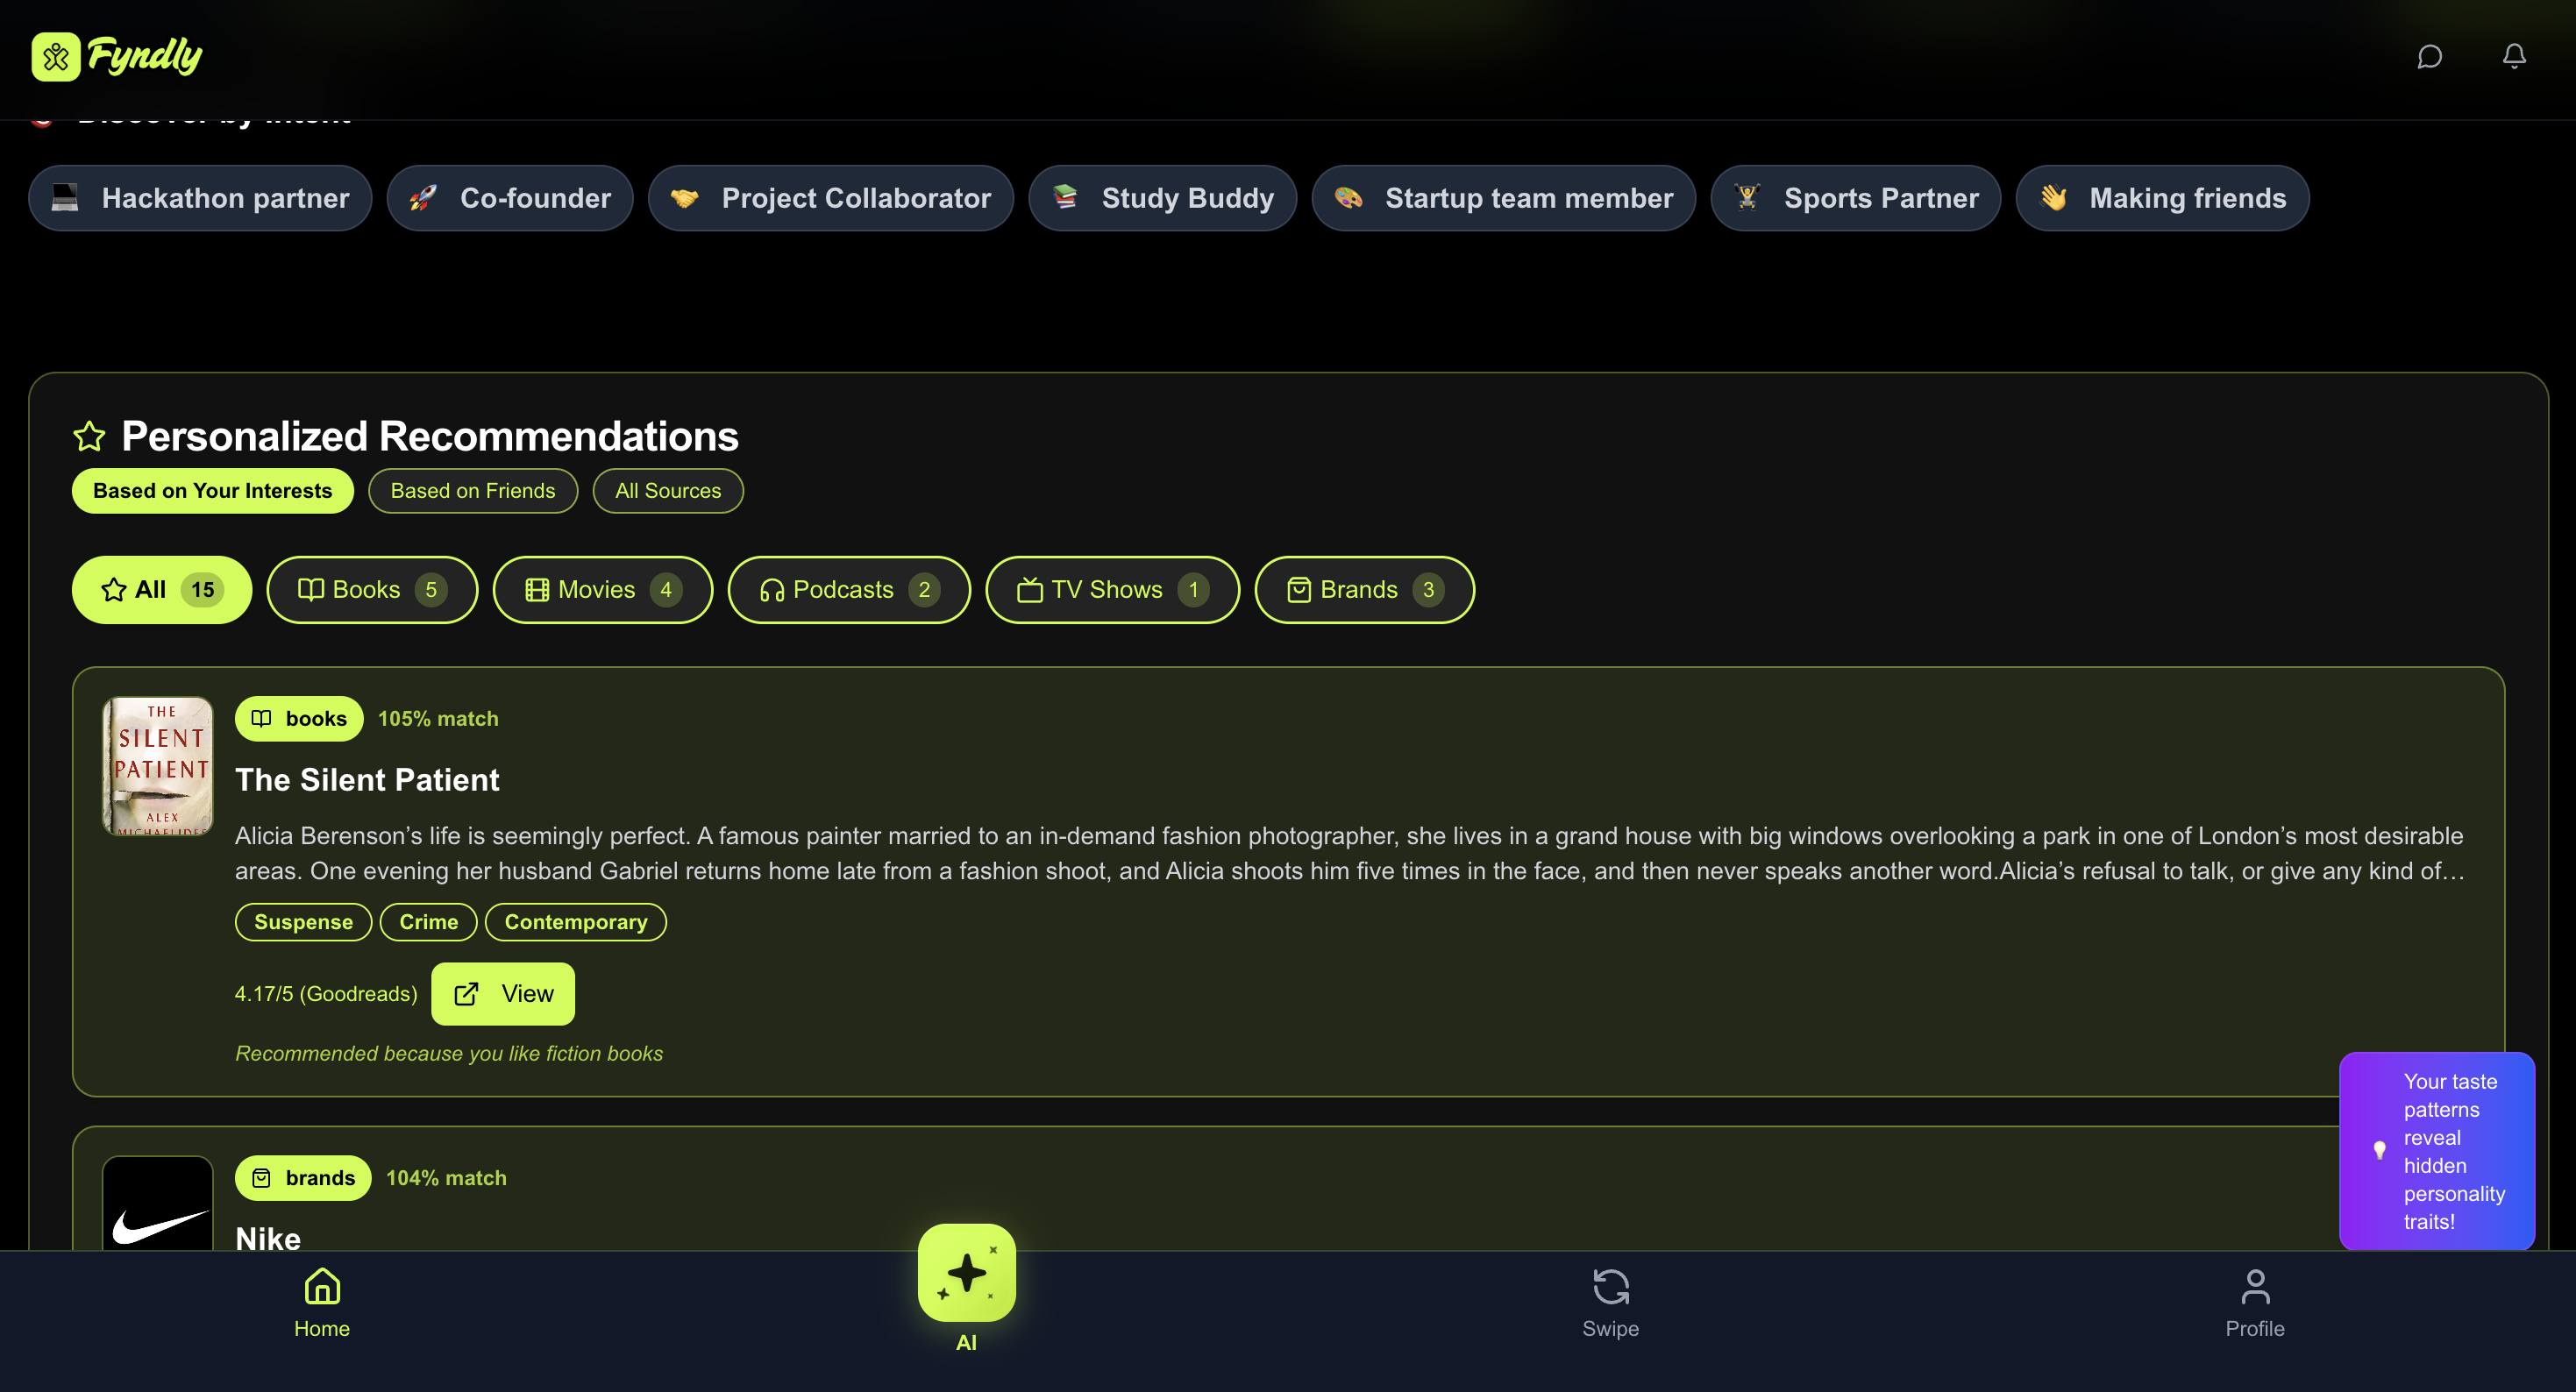The image size is (2576, 1392).
Task: Switch to Based on Friends filter
Action: (472, 491)
